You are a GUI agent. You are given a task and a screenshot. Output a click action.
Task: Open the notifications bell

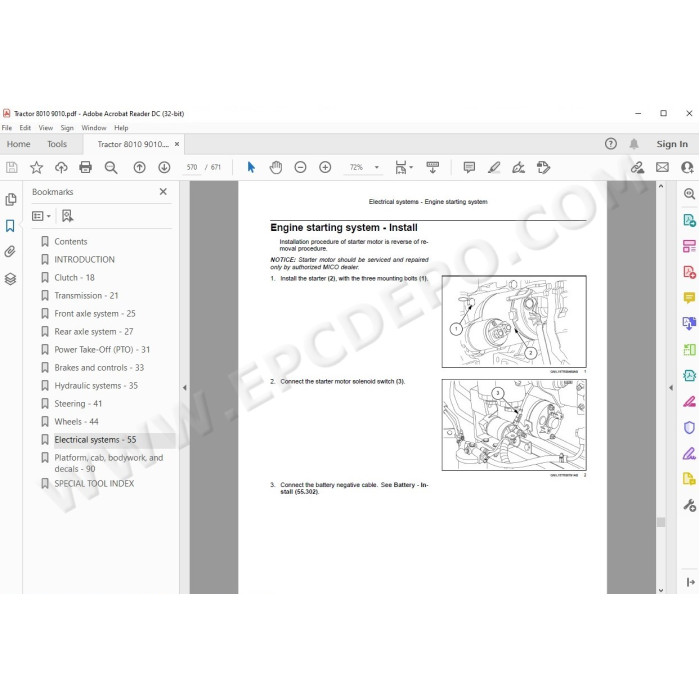634,144
